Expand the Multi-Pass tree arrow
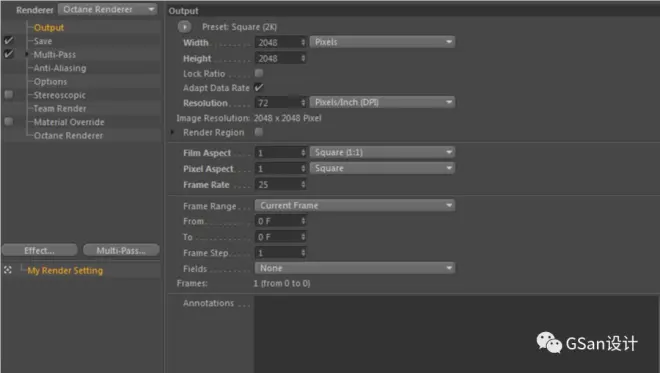660x373 pixels. (x=27, y=54)
